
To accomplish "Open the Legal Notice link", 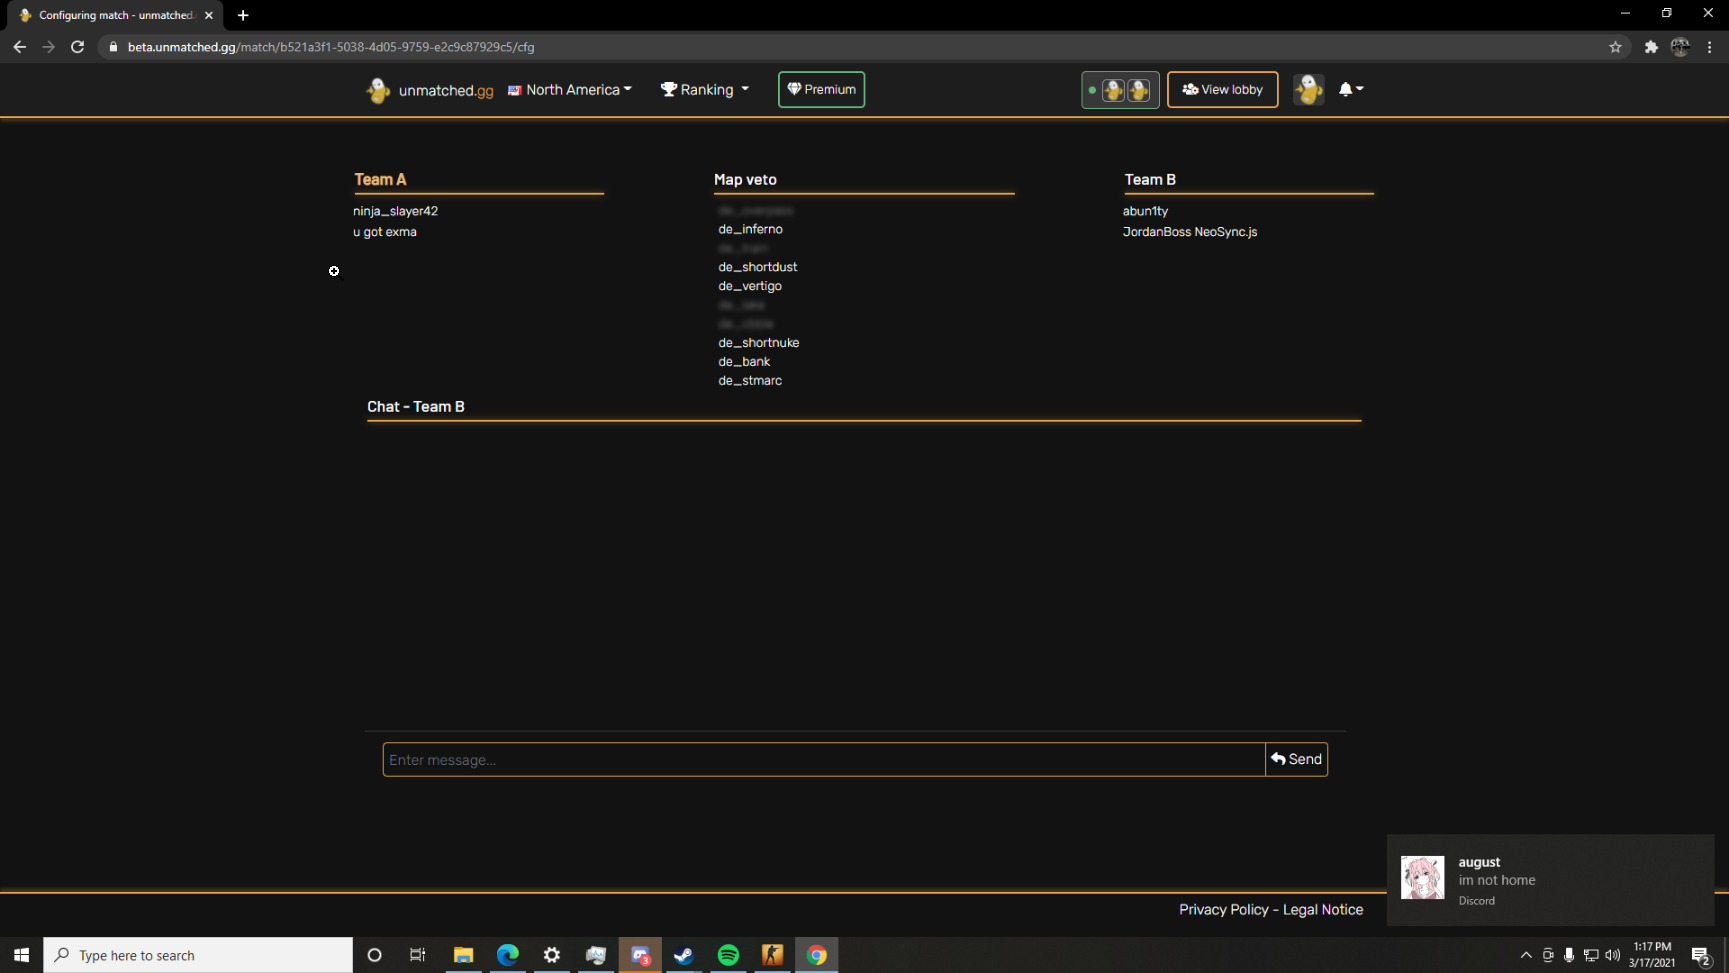I will click(1323, 910).
